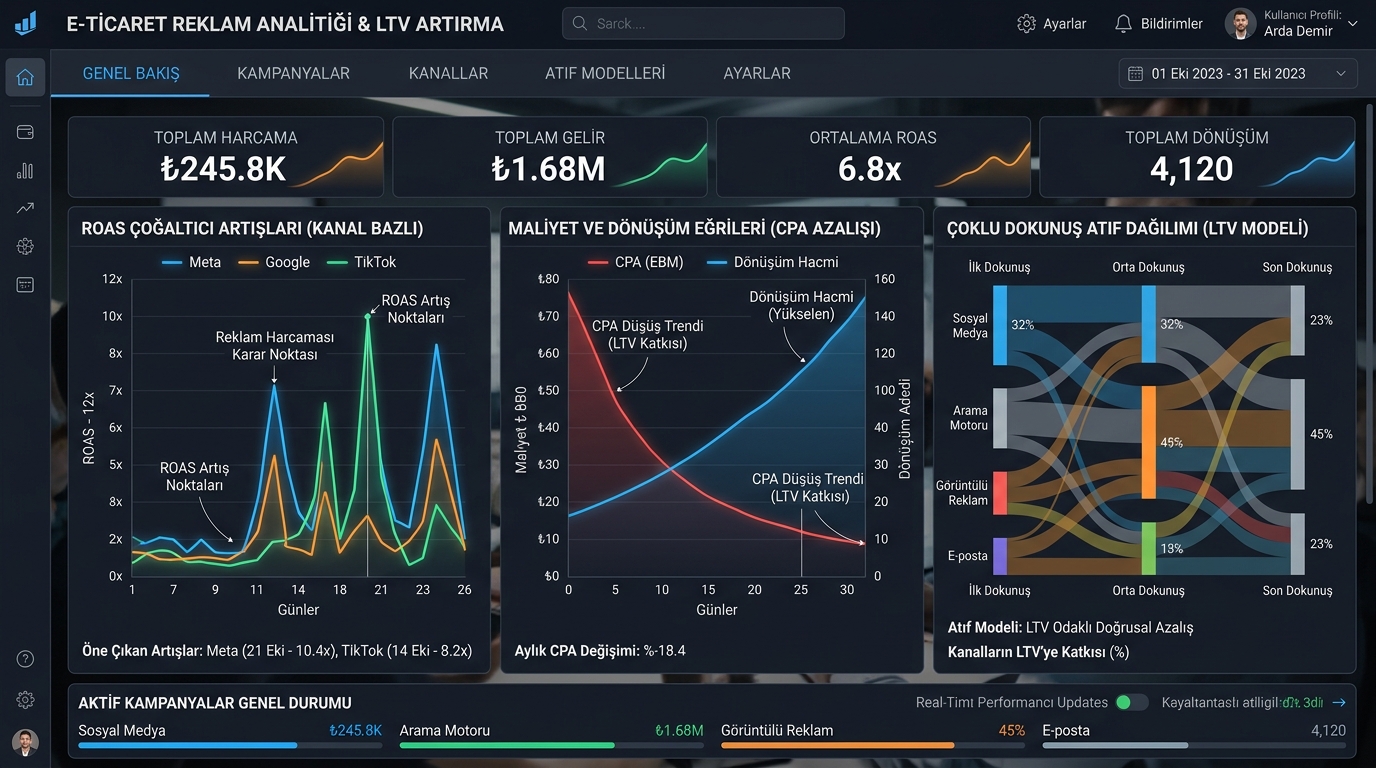Select the AYARLAR tab in navigation bar
This screenshot has height=768, width=1376.
coord(757,73)
